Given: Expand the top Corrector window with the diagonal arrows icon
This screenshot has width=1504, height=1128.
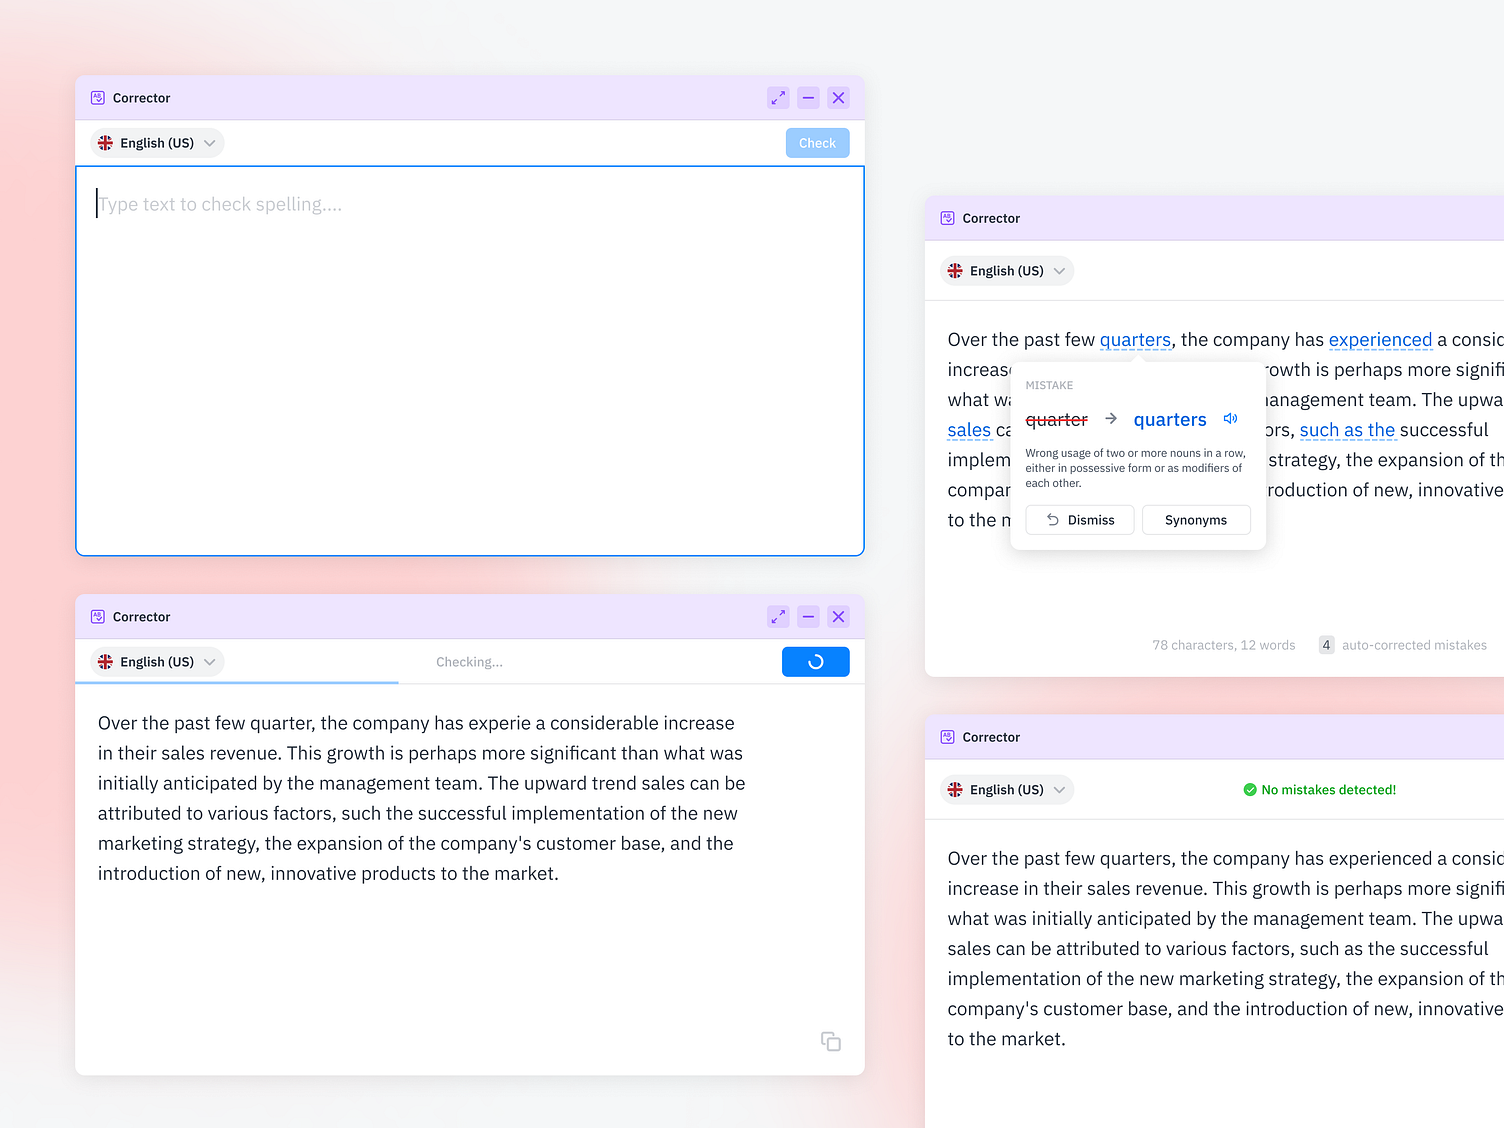Looking at the screenshot, I should (778, 97).
